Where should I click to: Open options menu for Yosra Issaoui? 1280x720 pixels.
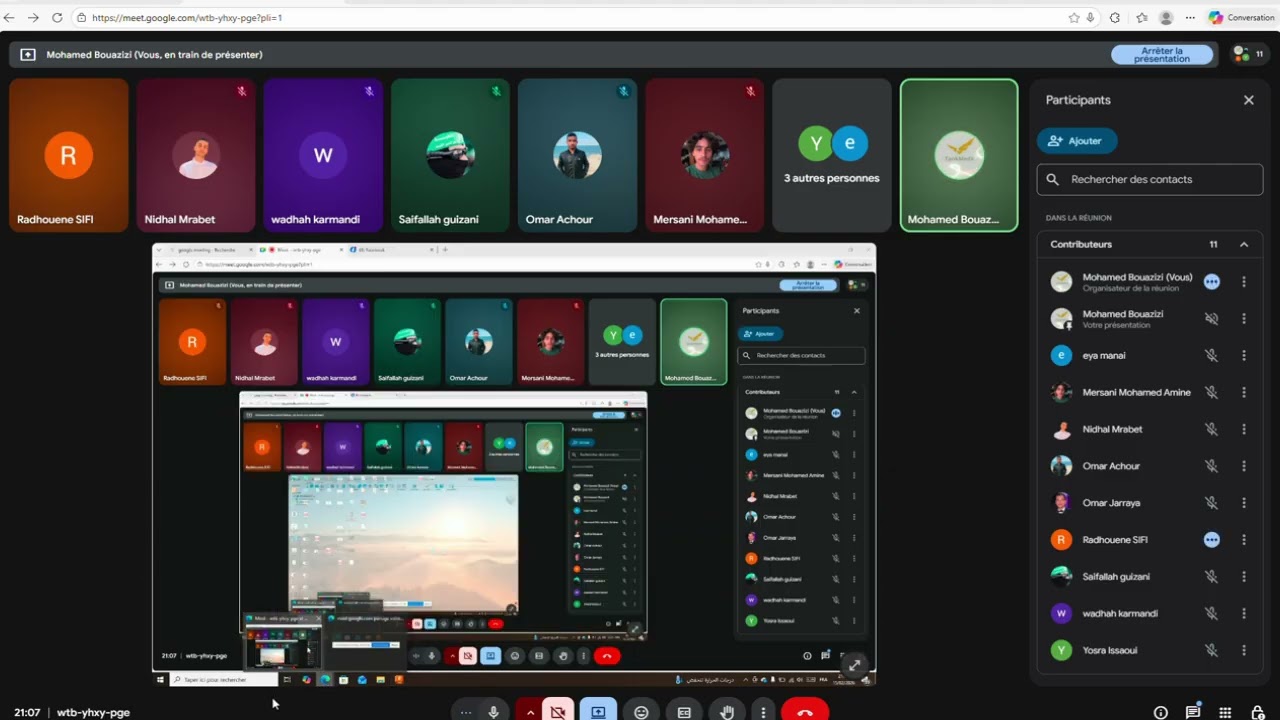point(1244,650)
